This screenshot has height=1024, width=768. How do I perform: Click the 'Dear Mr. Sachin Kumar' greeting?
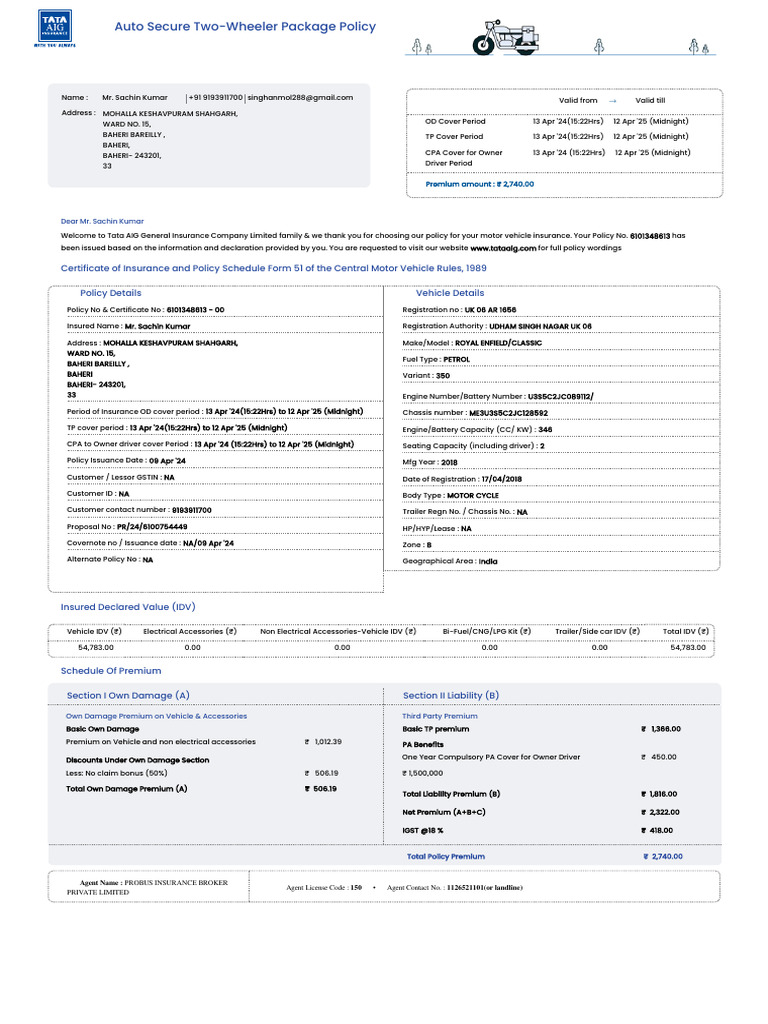click(102, 221)
